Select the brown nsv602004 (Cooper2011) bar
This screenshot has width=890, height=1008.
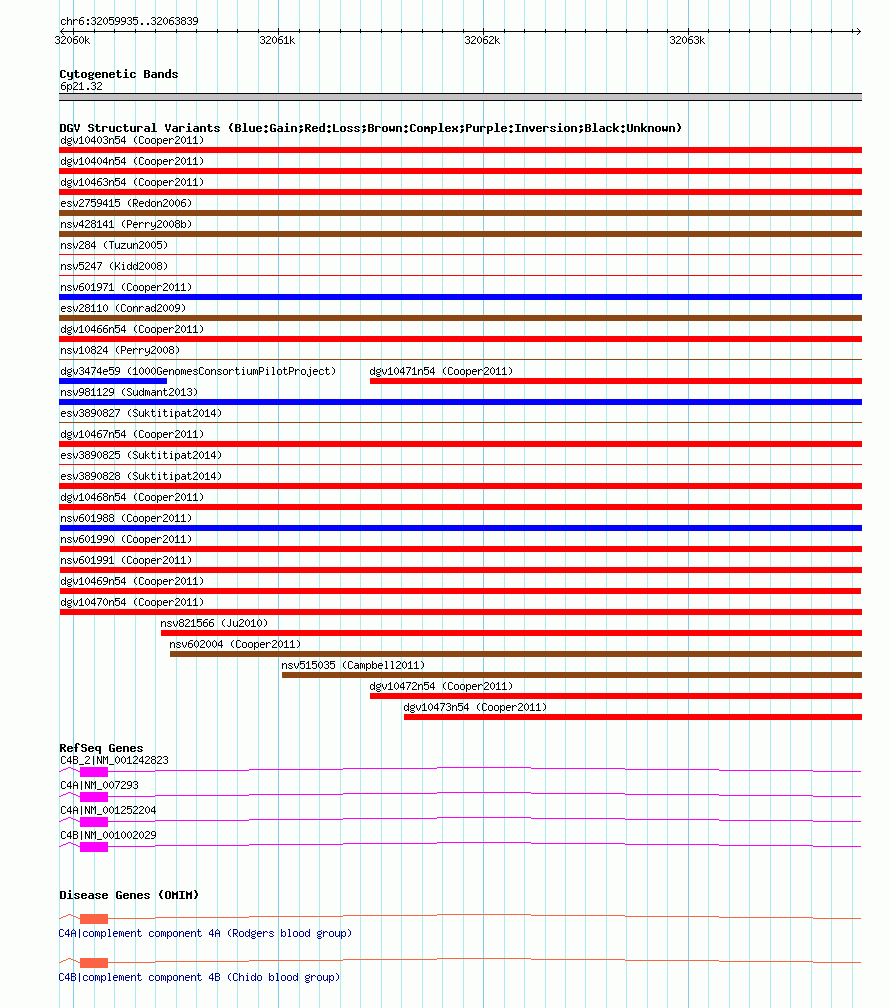(516, 654)
